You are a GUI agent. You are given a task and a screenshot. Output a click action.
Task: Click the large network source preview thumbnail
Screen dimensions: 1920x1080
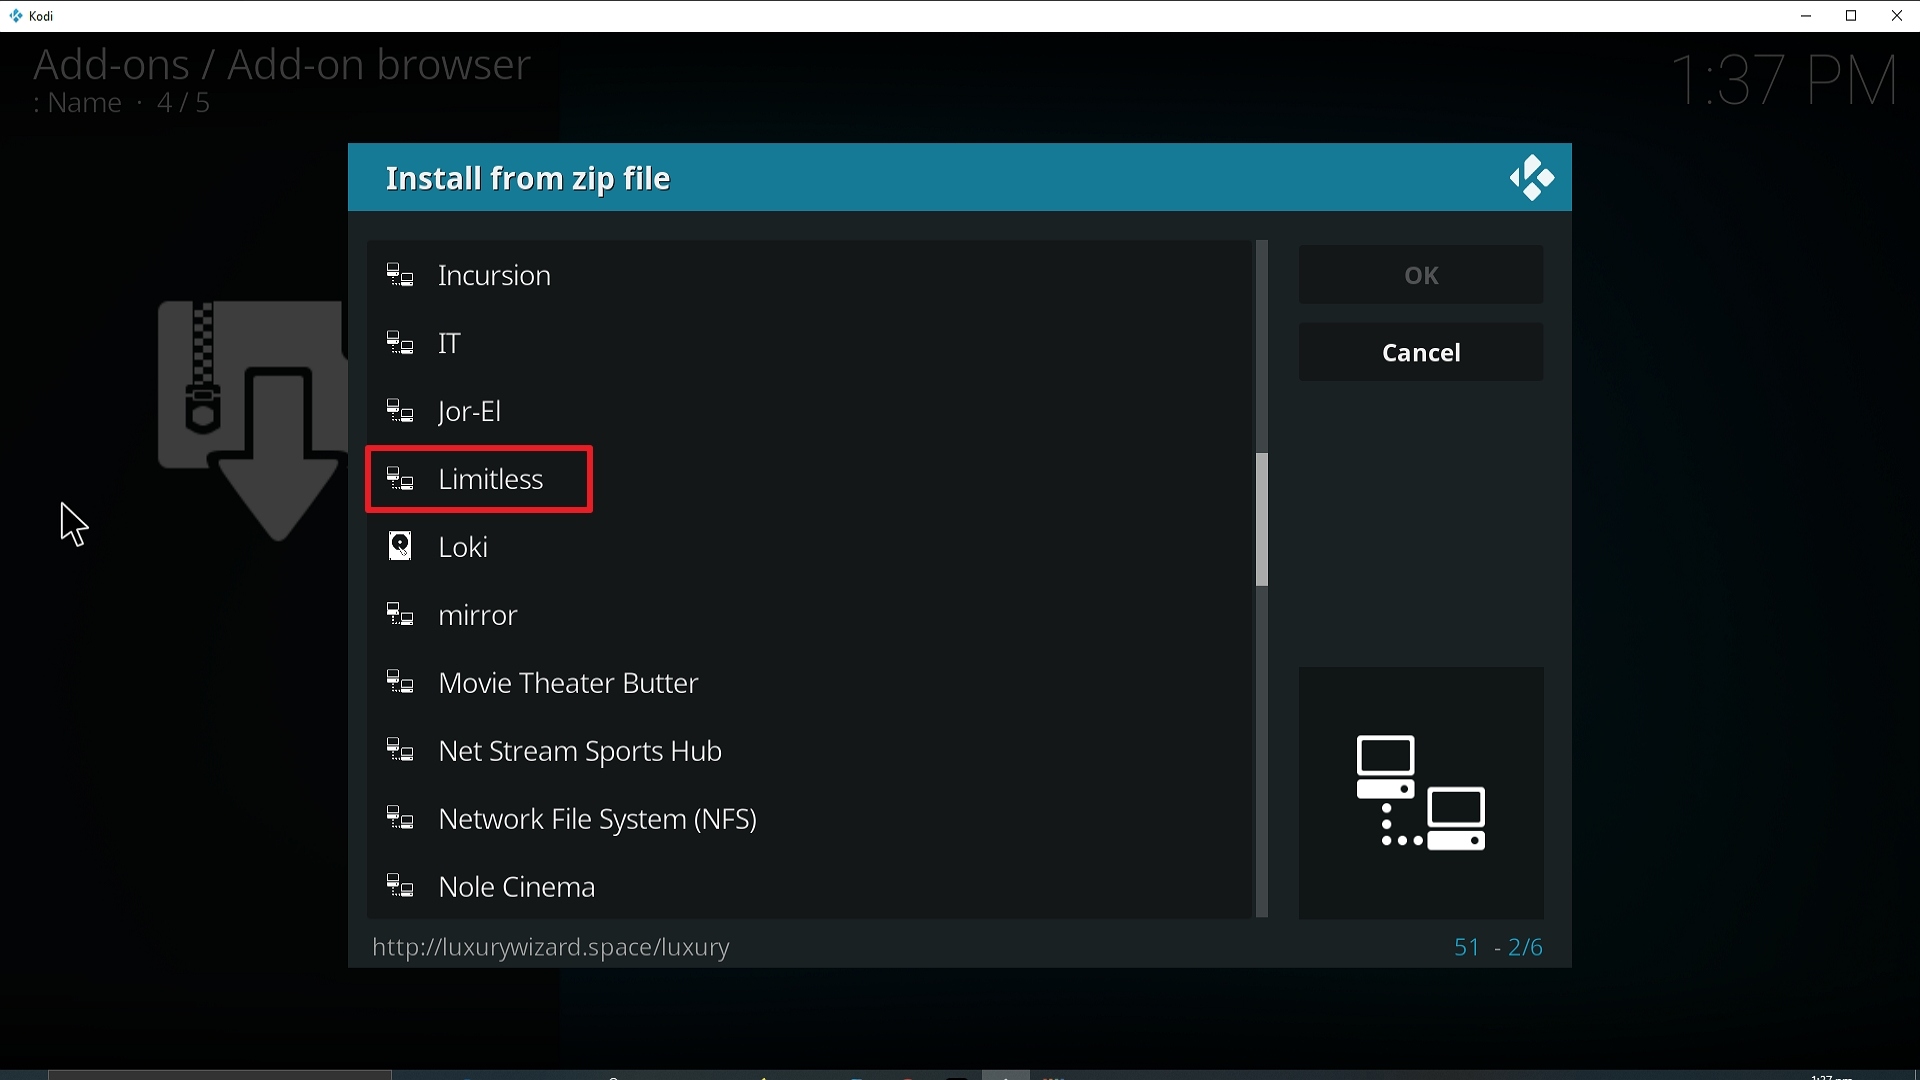[1421, 793]
